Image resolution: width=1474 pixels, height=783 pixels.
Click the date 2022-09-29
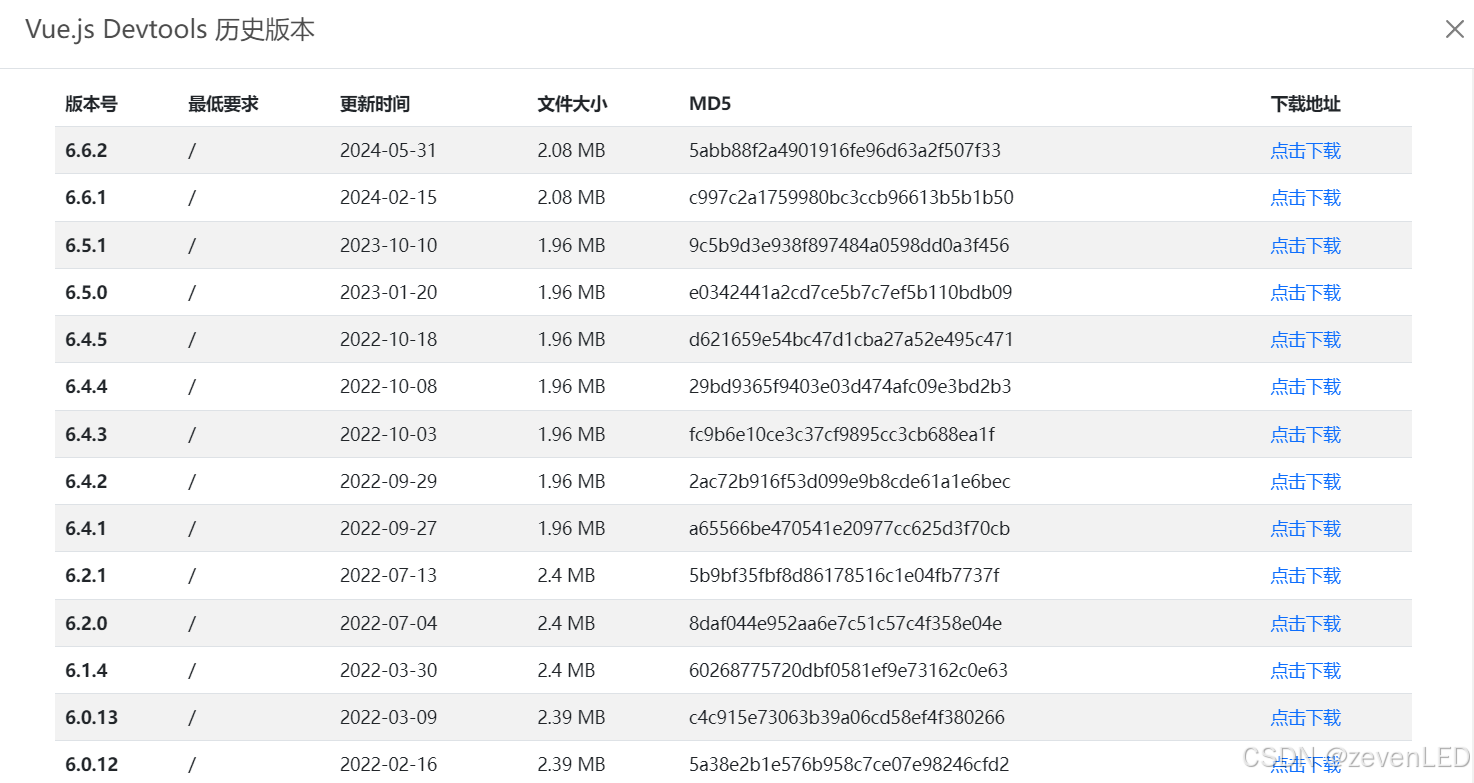[388, 482]
